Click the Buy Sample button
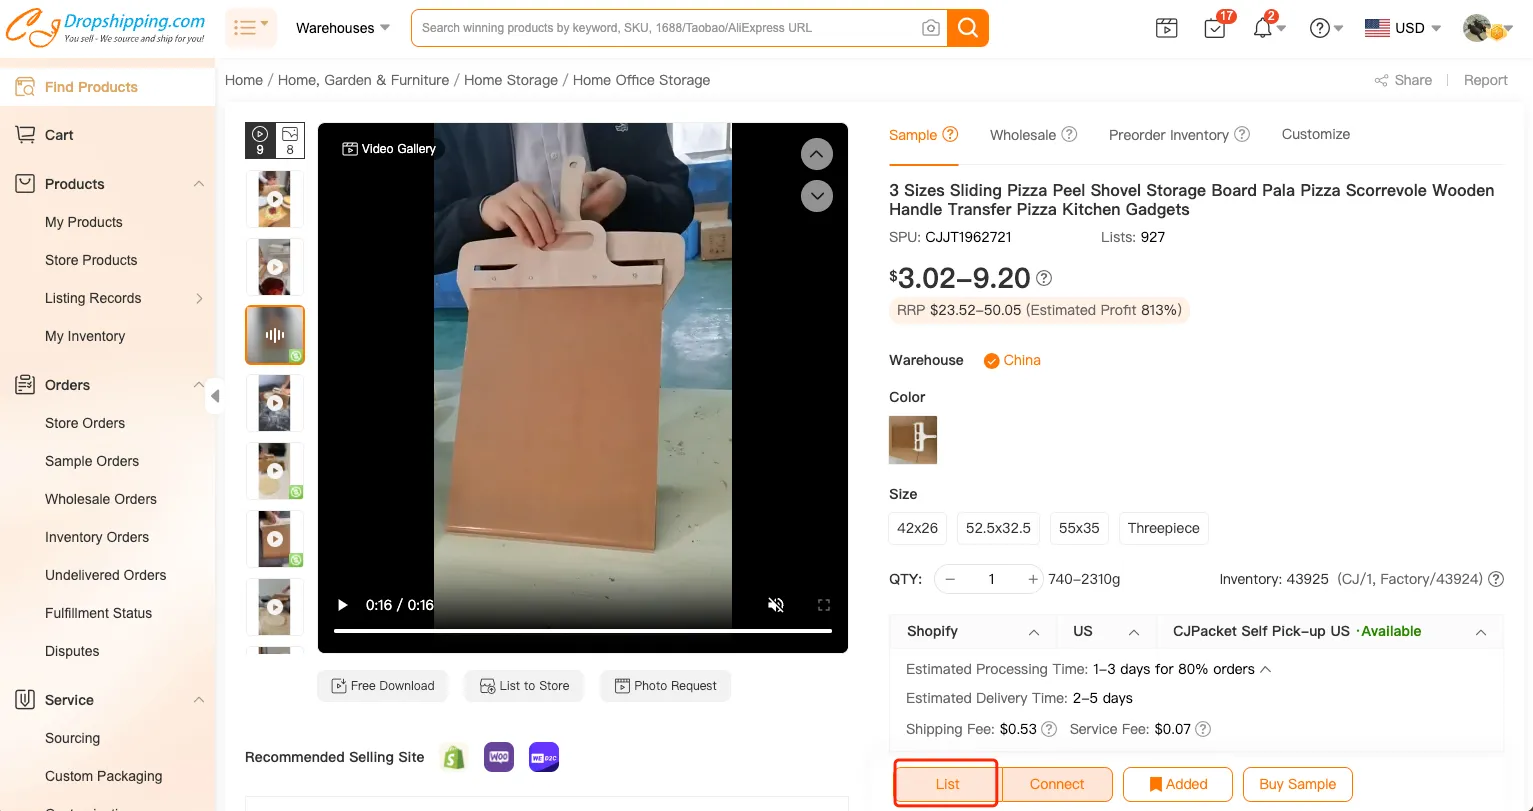Viewport: 1533px width, 811px height. pos(1297,784)
